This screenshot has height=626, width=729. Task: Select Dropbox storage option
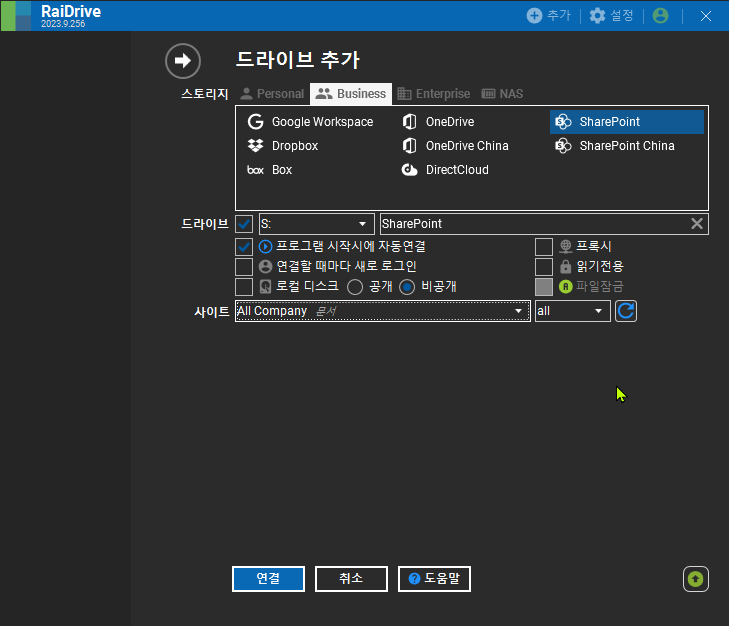tap(283, 146)
